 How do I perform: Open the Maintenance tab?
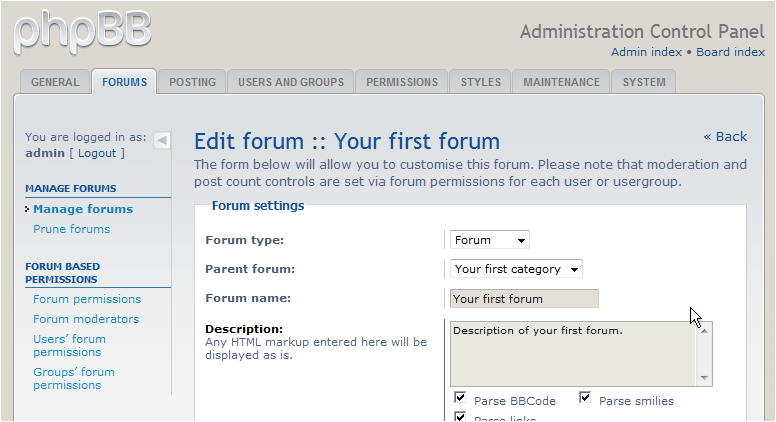[561, 82]
